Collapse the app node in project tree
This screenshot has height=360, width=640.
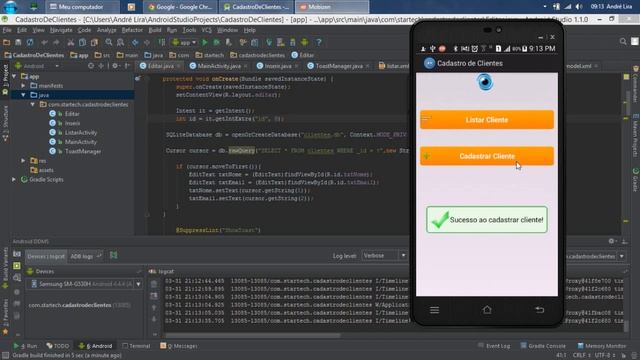coord(14,76)
